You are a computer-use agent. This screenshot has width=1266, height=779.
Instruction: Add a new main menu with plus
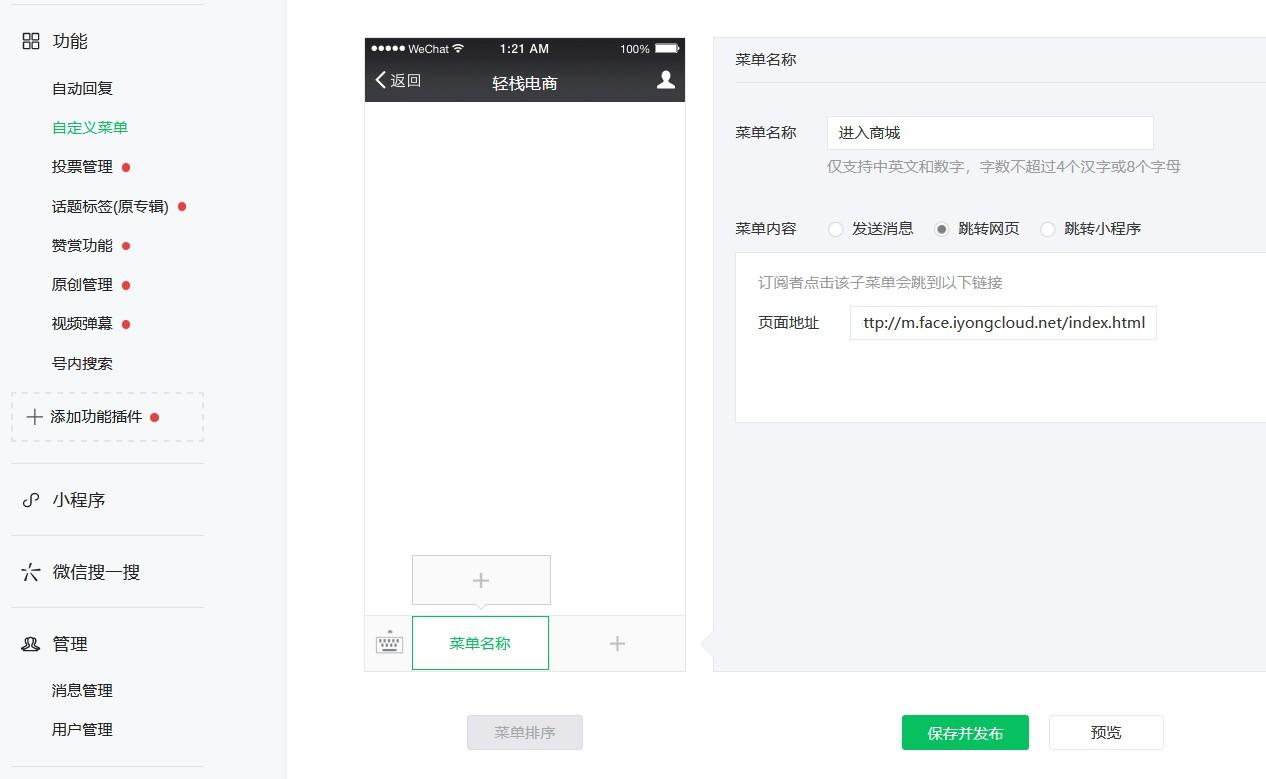(617, 644)
